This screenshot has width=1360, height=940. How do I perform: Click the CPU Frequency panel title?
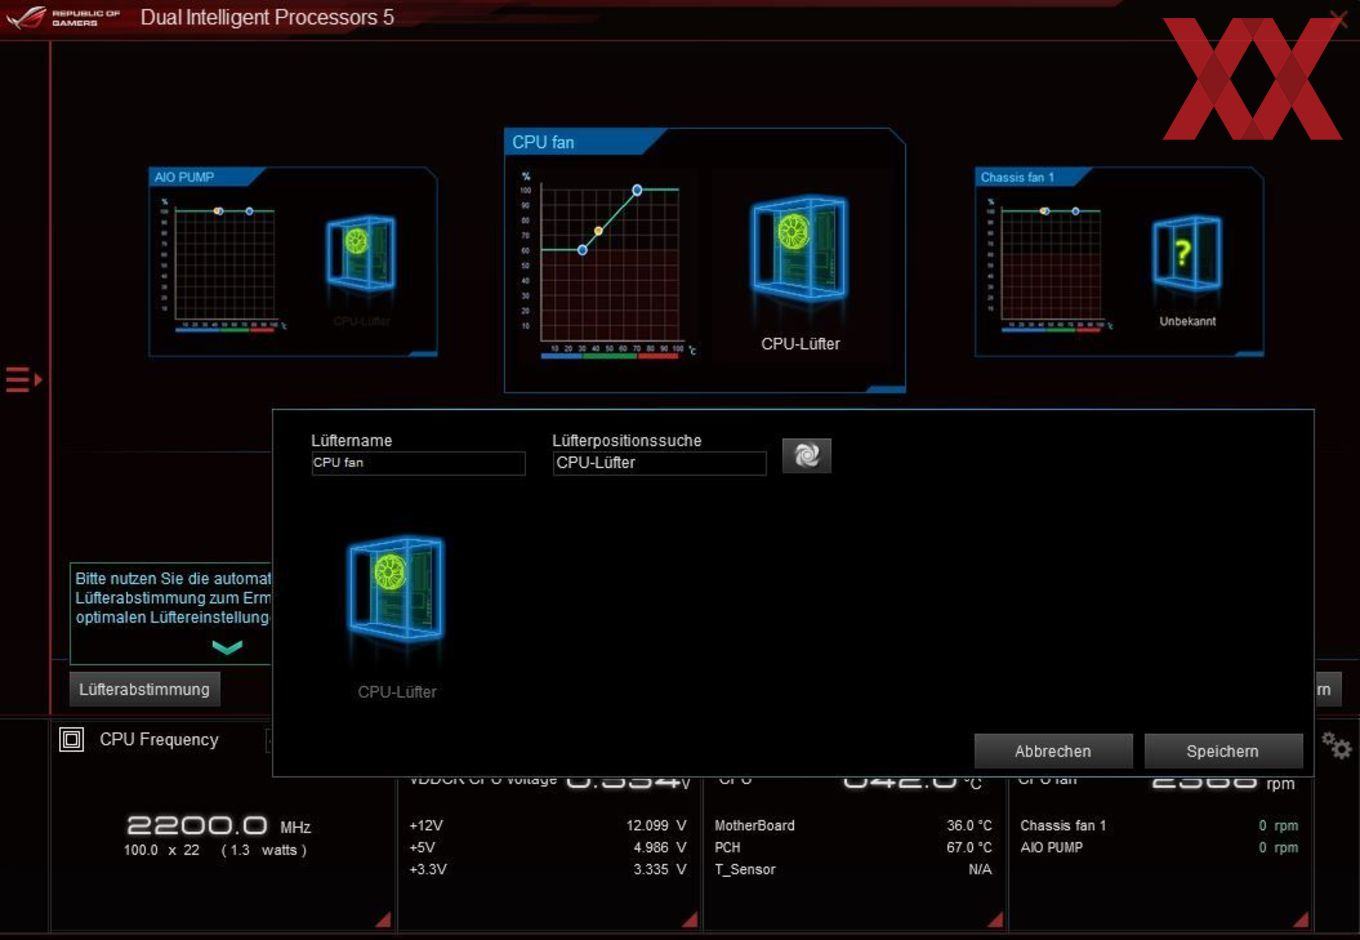159,740
